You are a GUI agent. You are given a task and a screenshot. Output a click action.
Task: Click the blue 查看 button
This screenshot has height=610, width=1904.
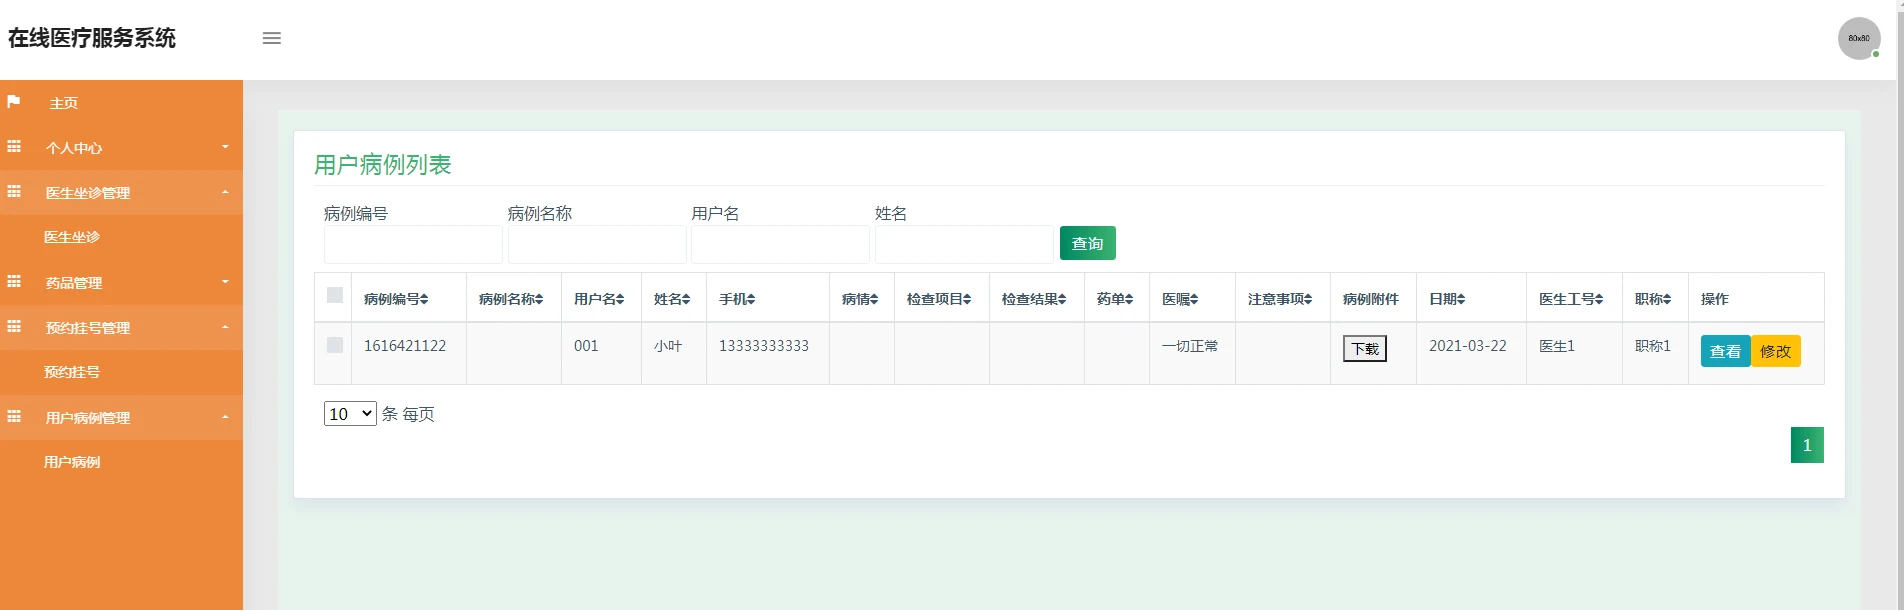click(x=1725, y=351)
